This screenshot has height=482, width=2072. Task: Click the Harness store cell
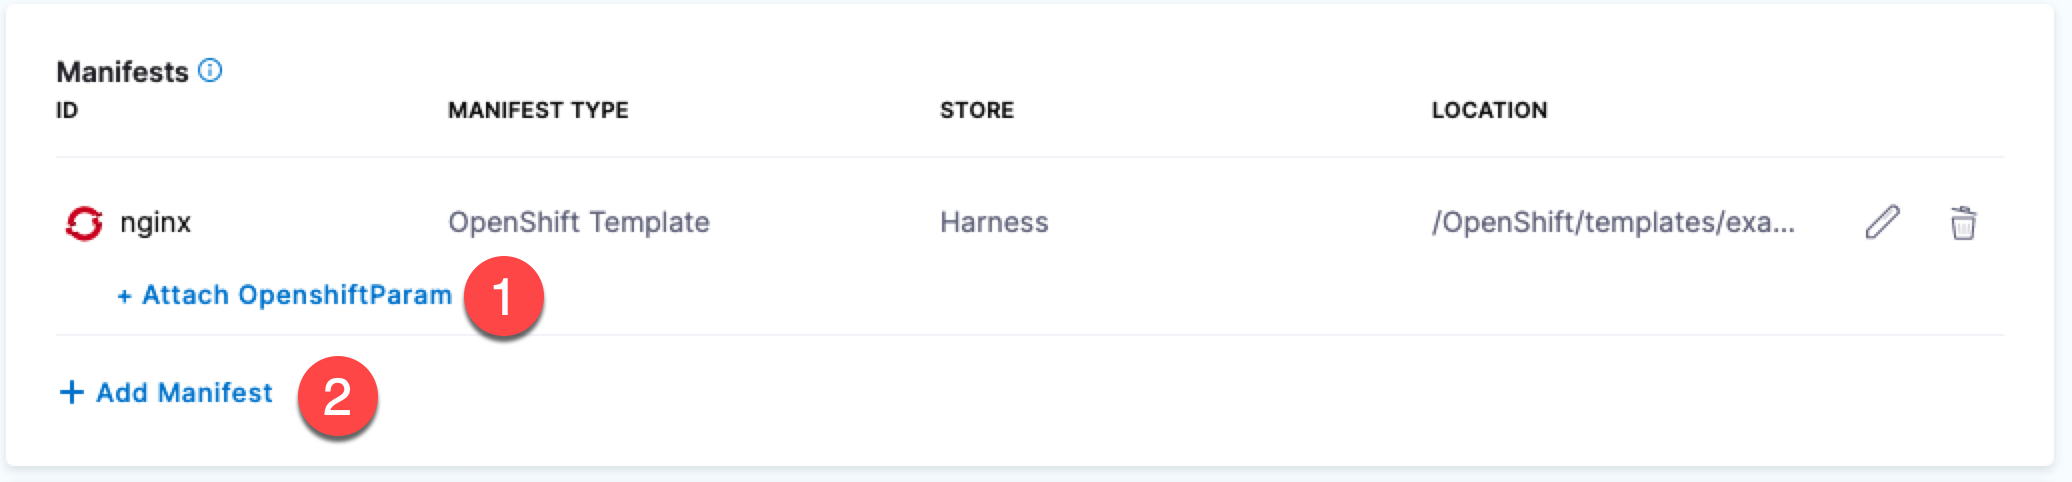pyautogui.click(x=994, y=222)
